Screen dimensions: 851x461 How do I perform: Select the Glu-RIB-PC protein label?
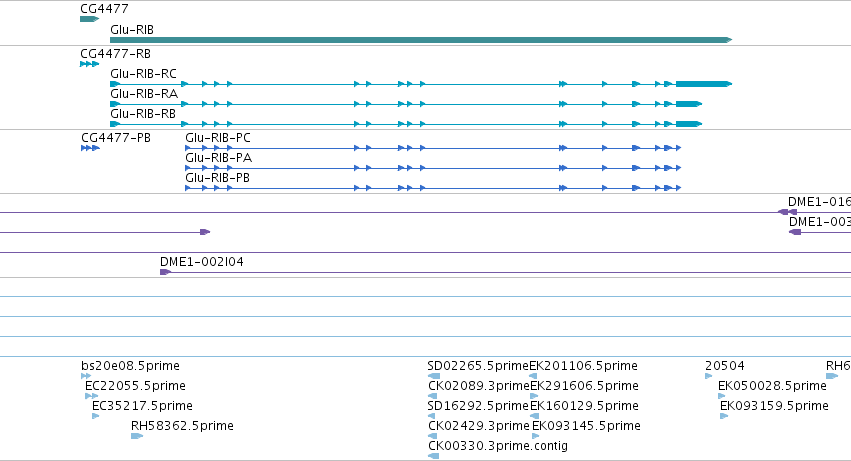pos(218,138)
